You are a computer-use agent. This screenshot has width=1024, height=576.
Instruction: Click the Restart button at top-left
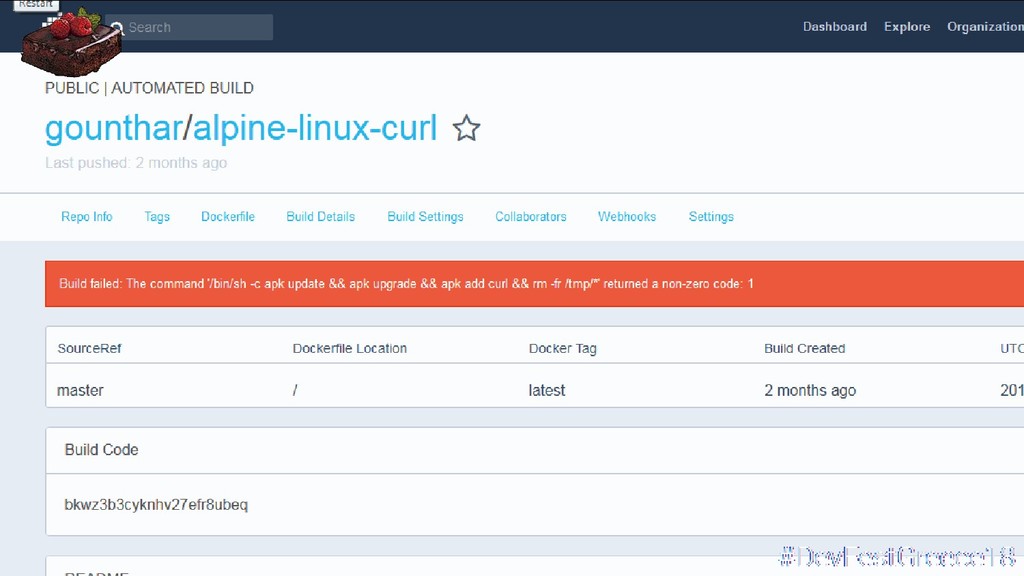click(36, 5)
